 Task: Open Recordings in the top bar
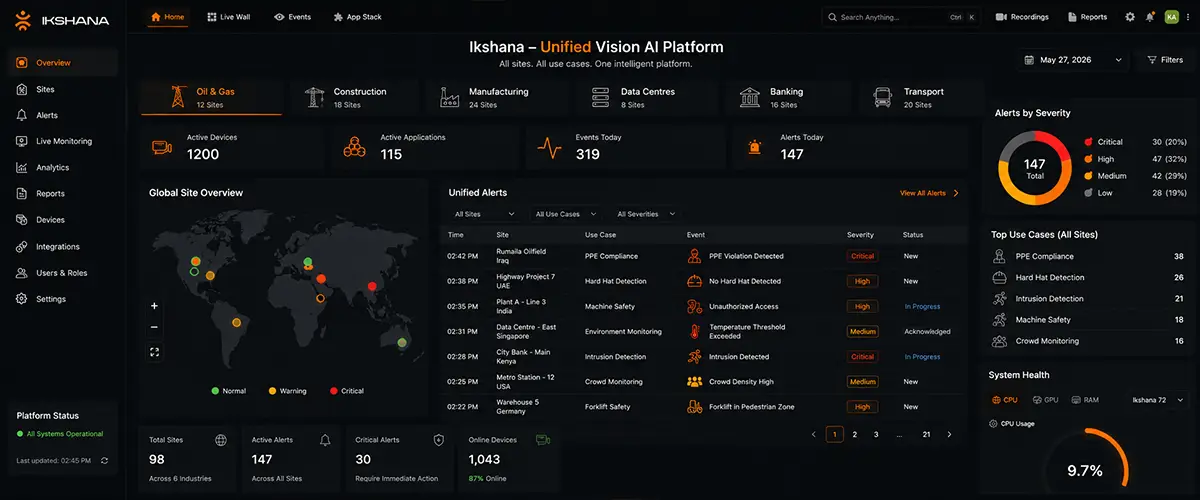1022,17
